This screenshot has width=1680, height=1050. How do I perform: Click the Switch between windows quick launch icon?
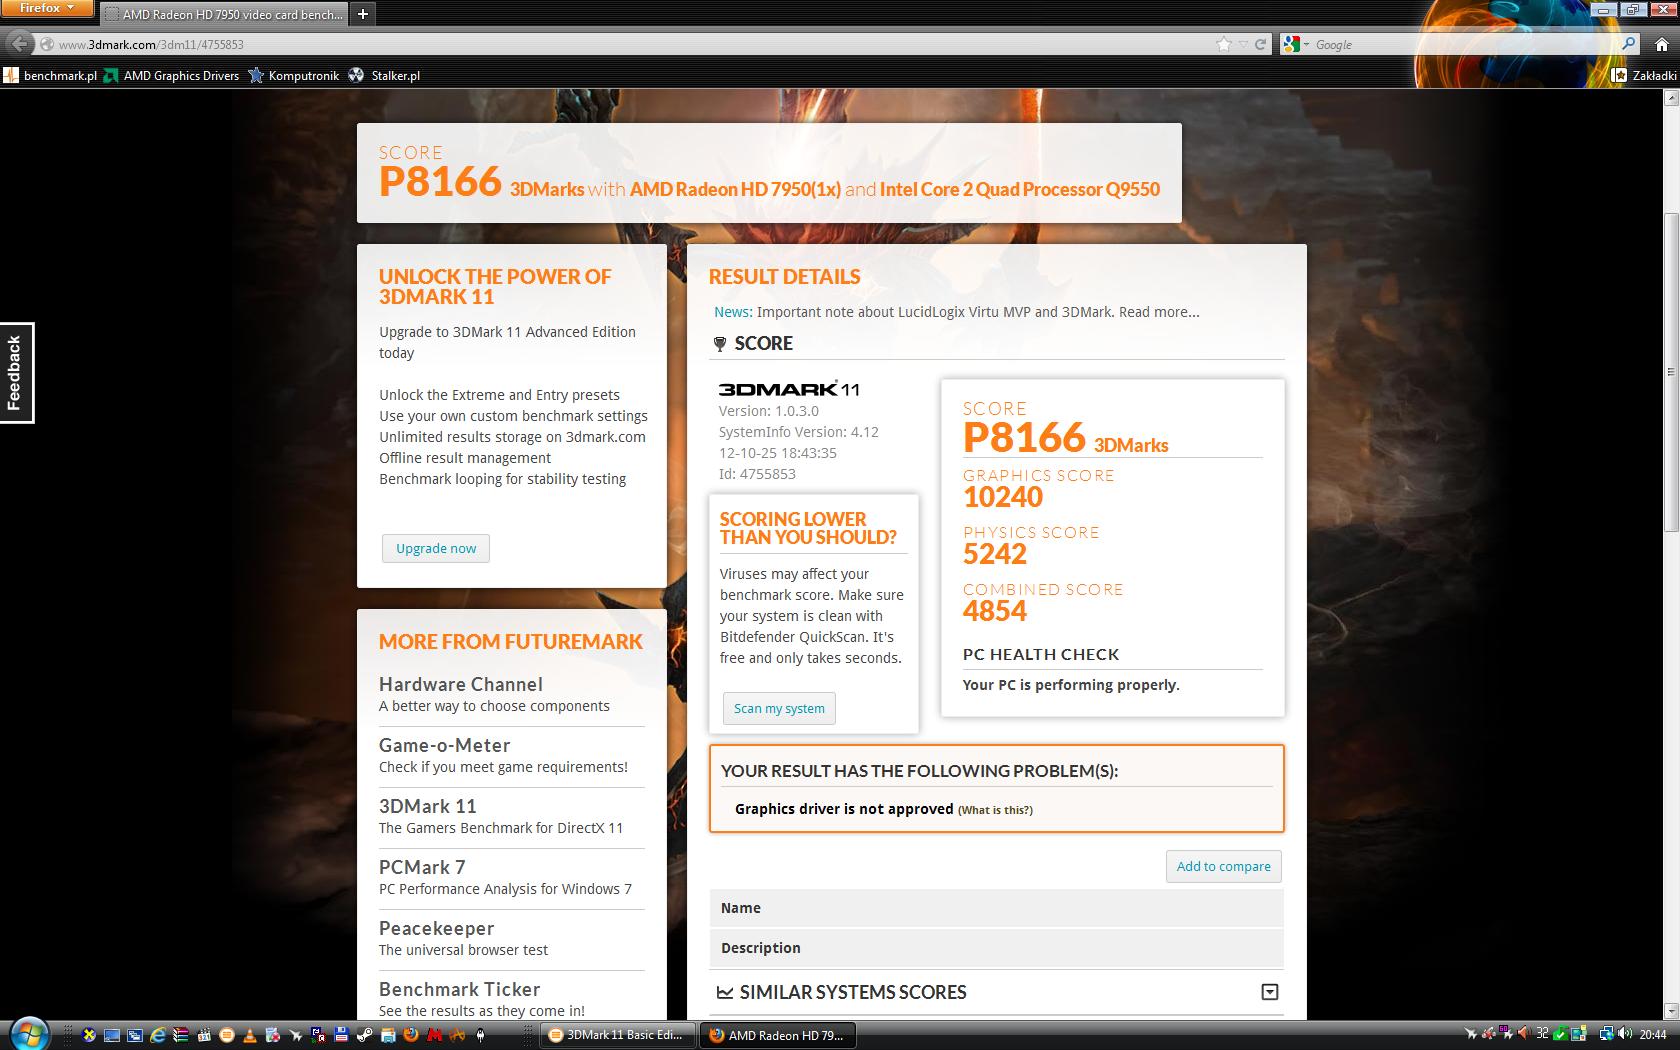coord(135,1035)
